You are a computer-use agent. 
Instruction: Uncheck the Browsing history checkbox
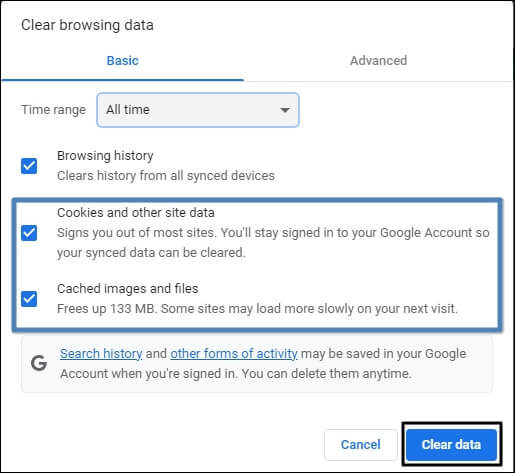tap(29, 166)
